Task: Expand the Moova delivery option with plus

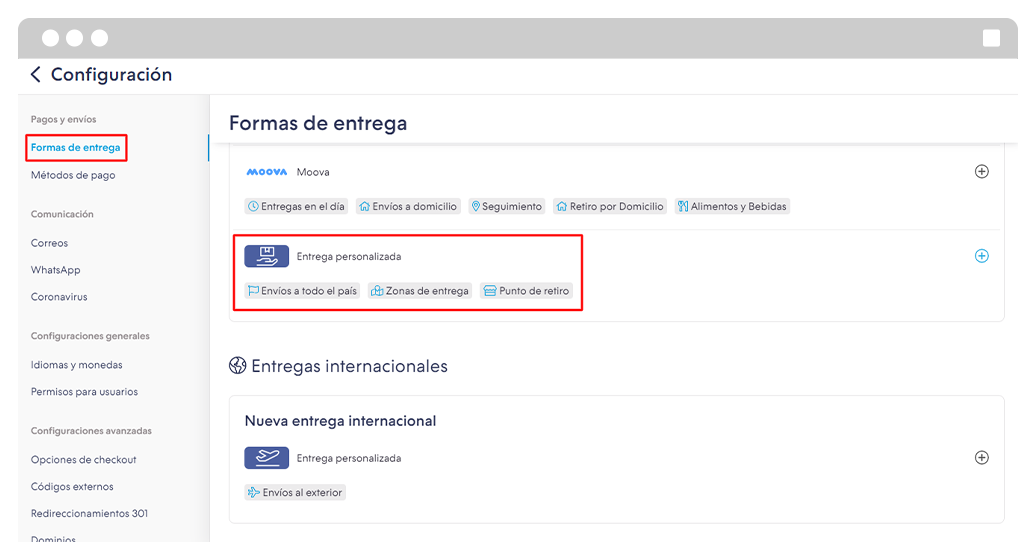Action: click(981, 172)
